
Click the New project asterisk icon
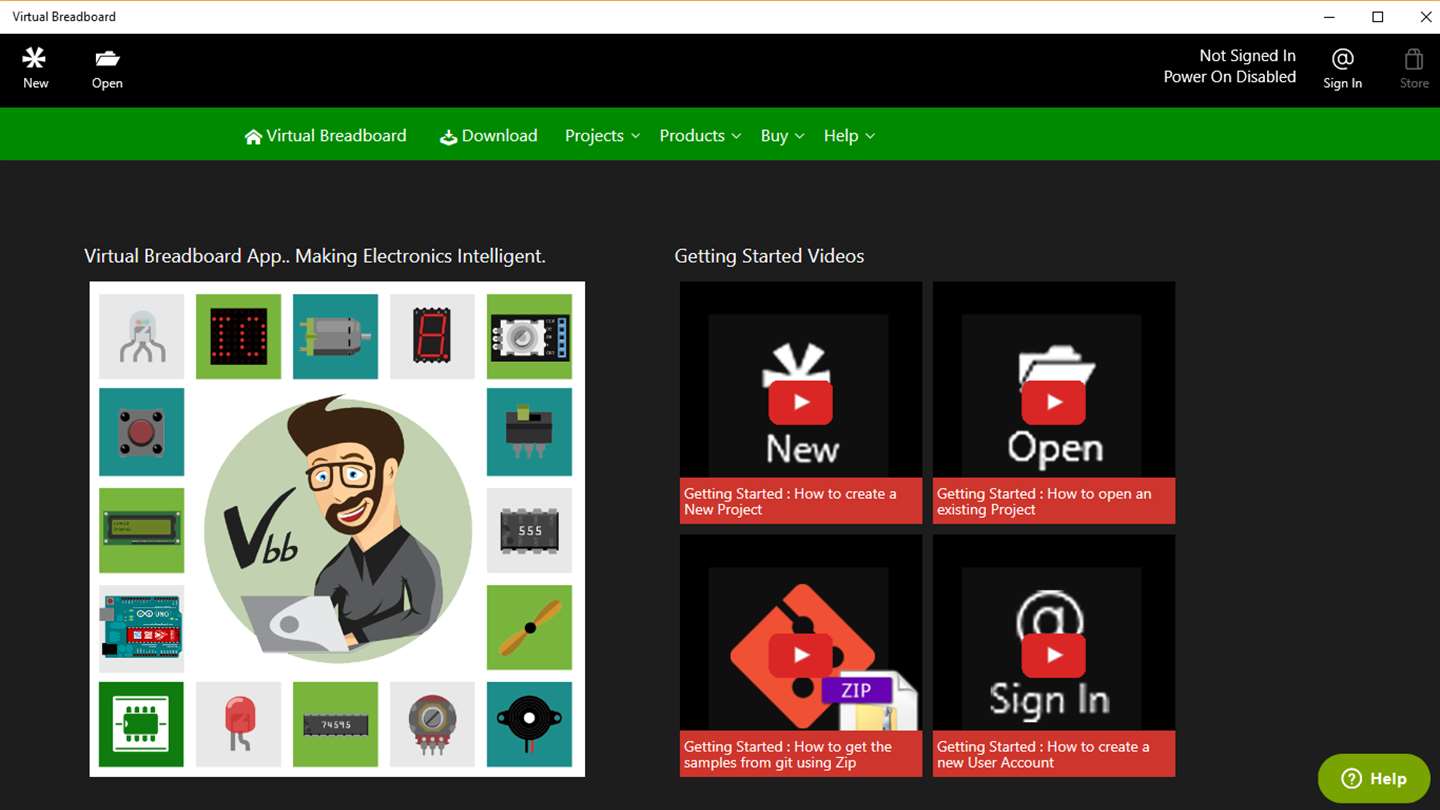point(35,58)
